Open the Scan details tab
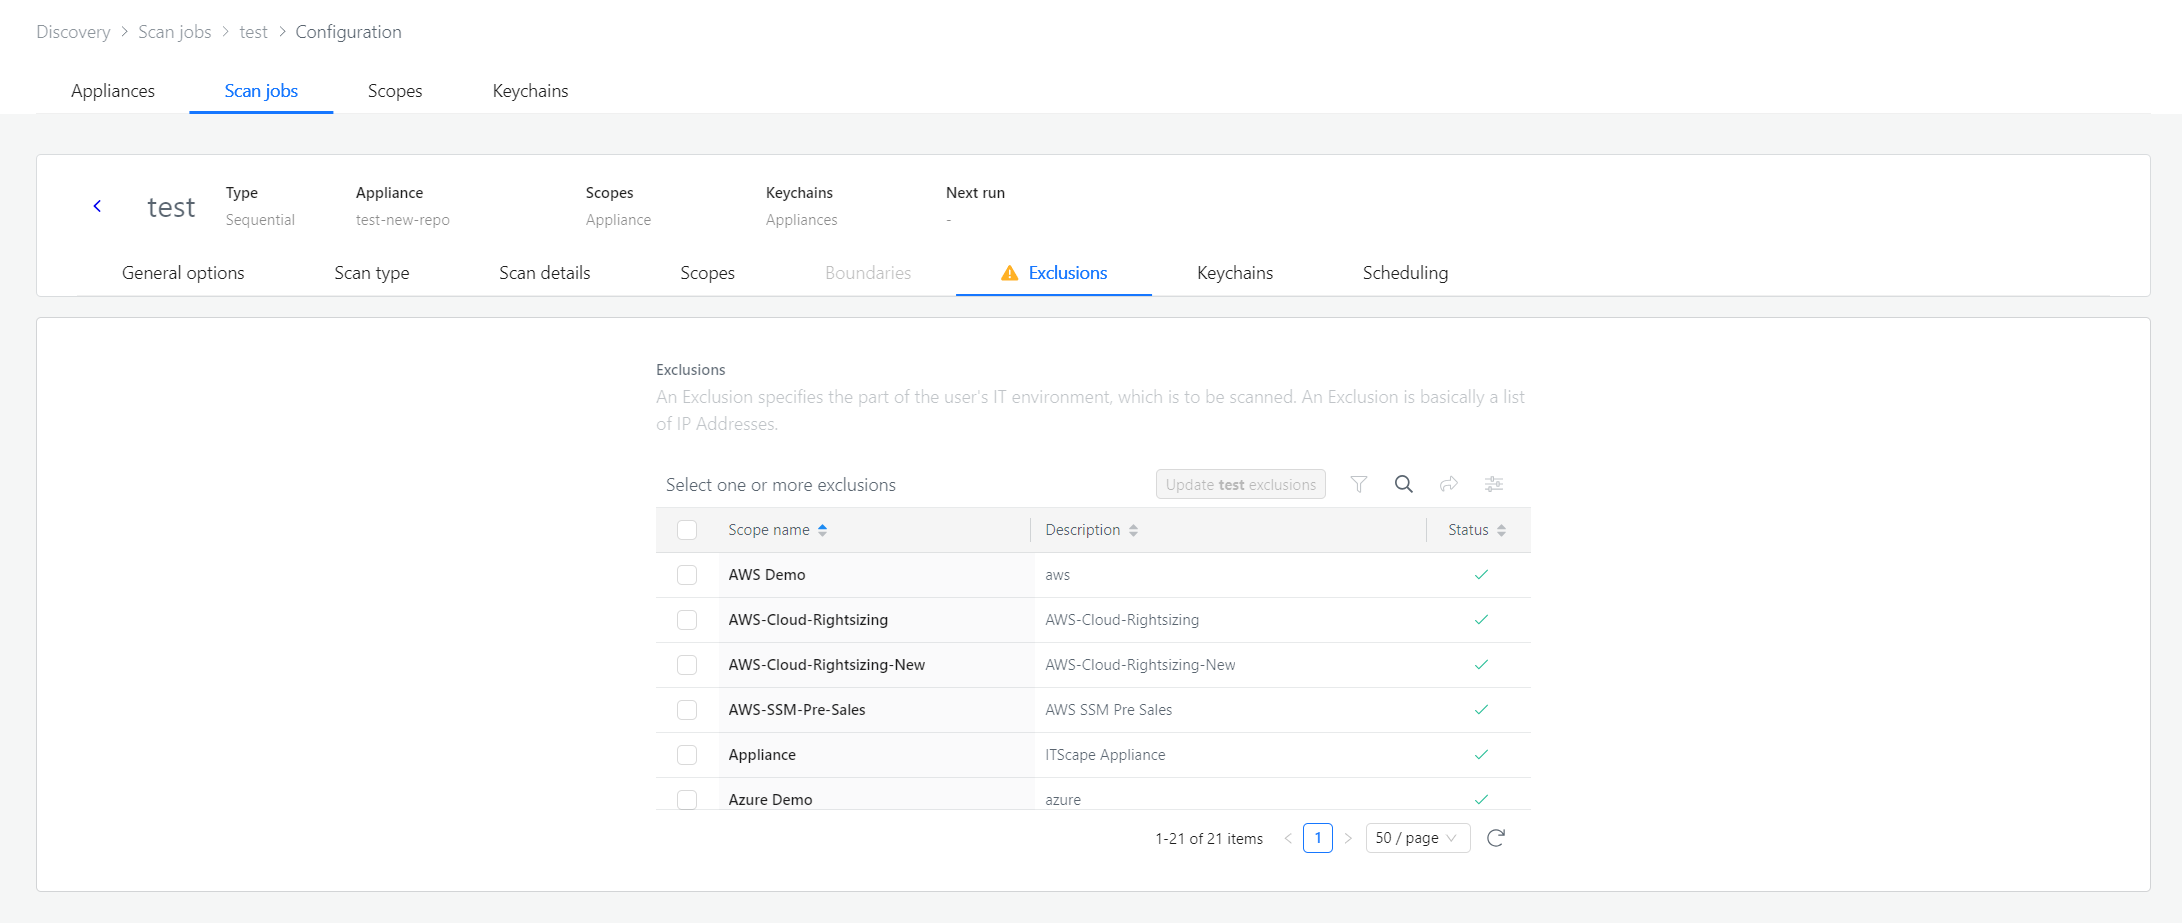2182x923 pixels. pyautogui.click(x=545, y=273)
